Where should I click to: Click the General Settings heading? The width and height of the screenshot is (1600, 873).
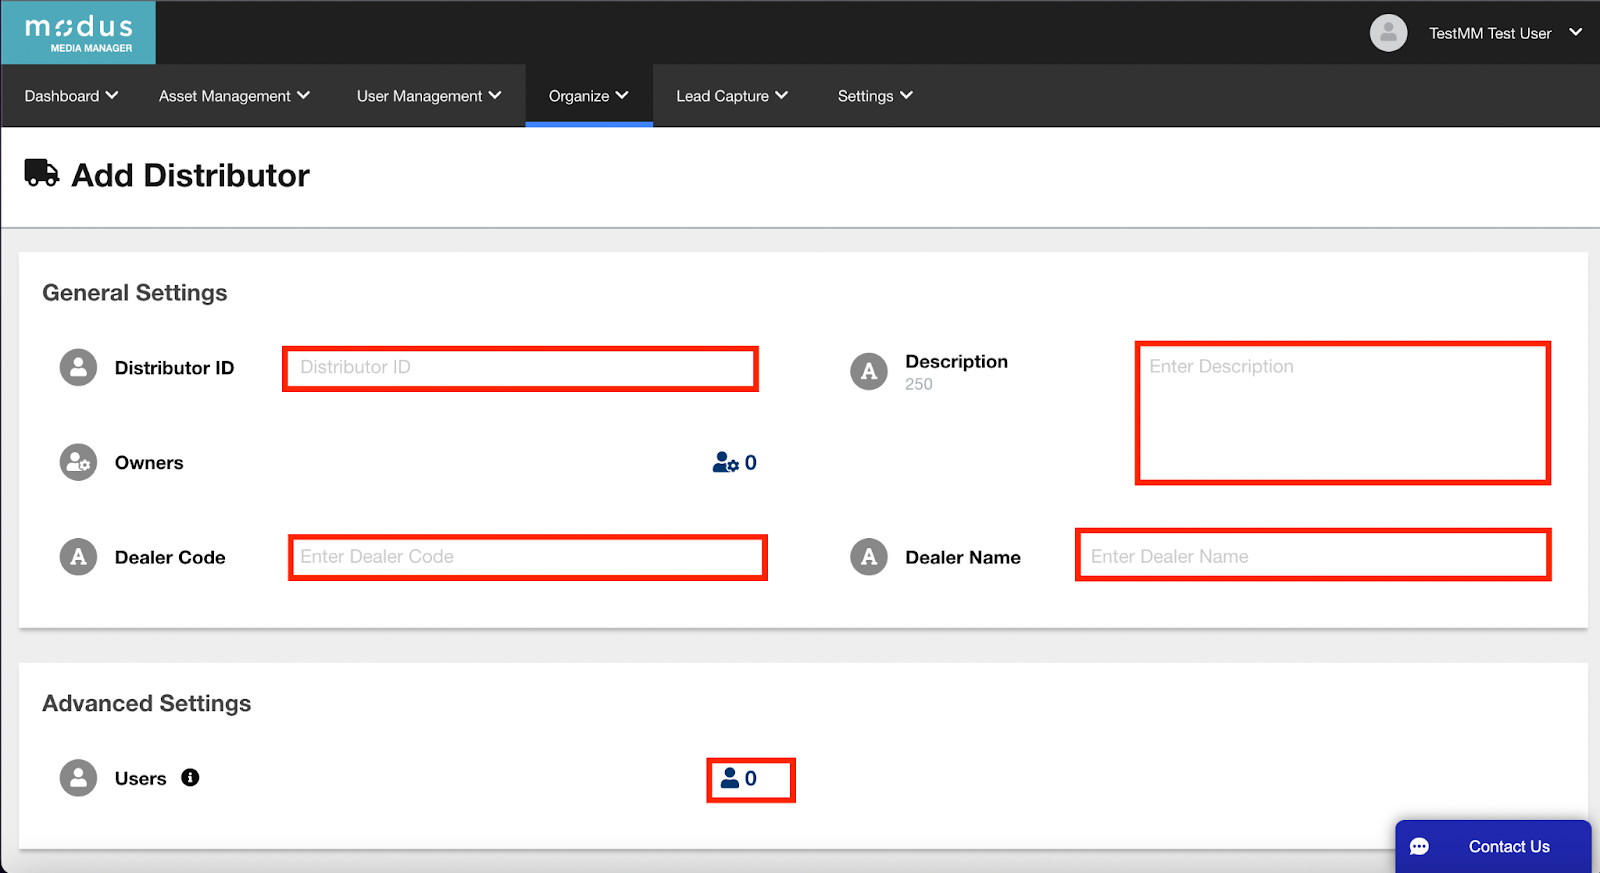[x=135, y=293]
